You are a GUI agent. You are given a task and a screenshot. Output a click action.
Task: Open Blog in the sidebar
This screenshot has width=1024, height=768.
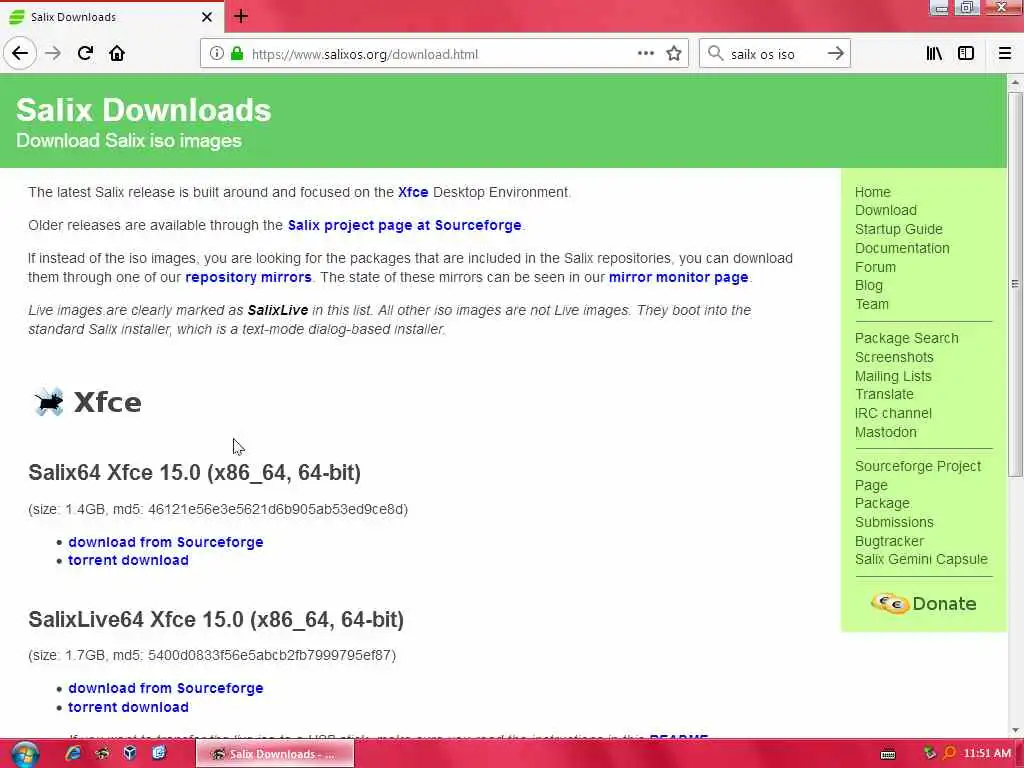point(869,285)
